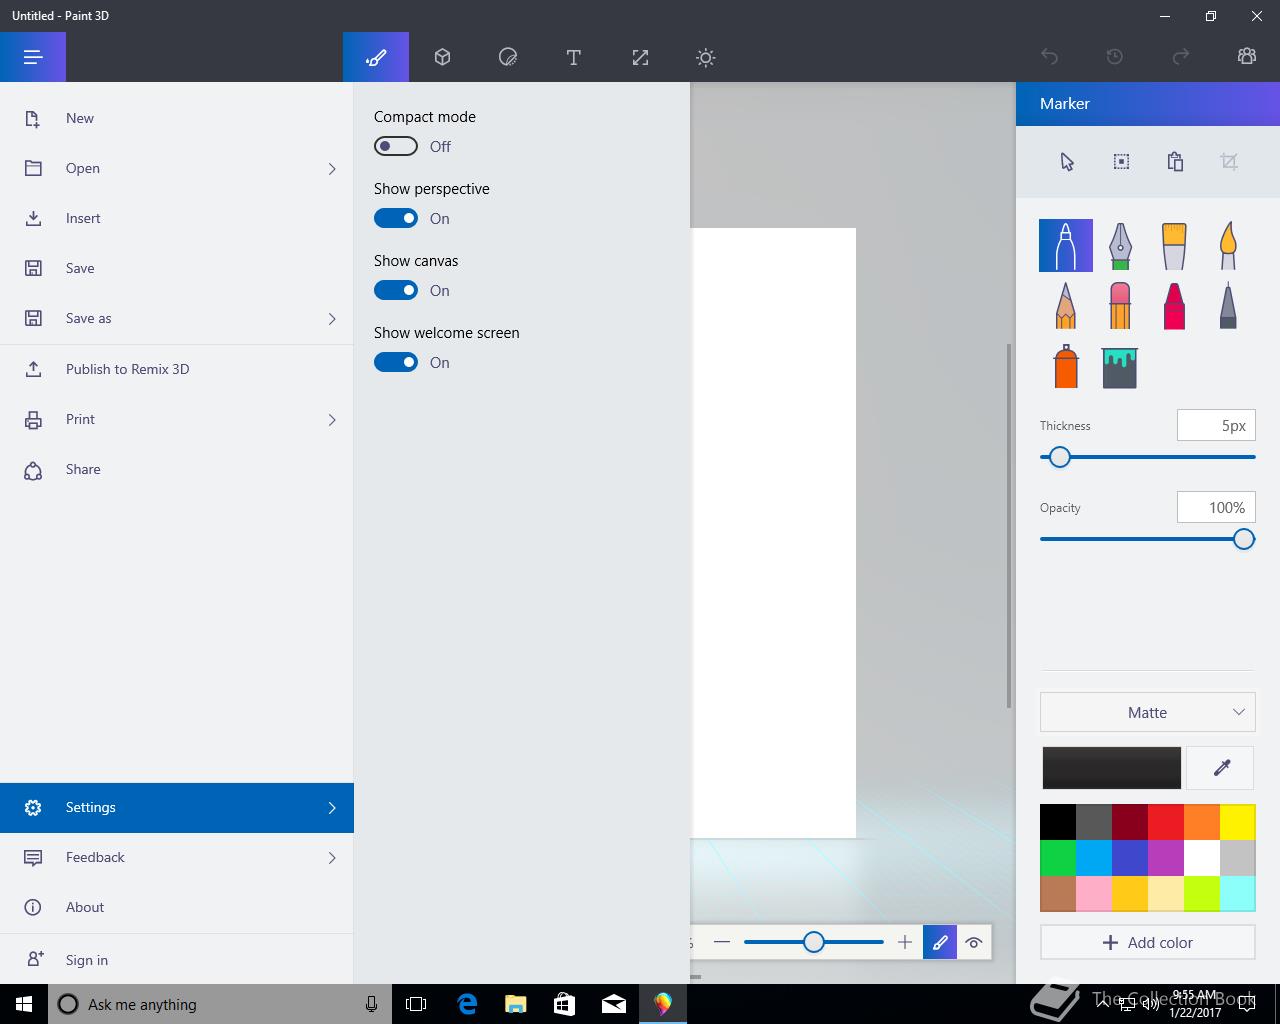Expand the Print submenu
This screenshot has width=1280, height=1024.
coord(332,419)
